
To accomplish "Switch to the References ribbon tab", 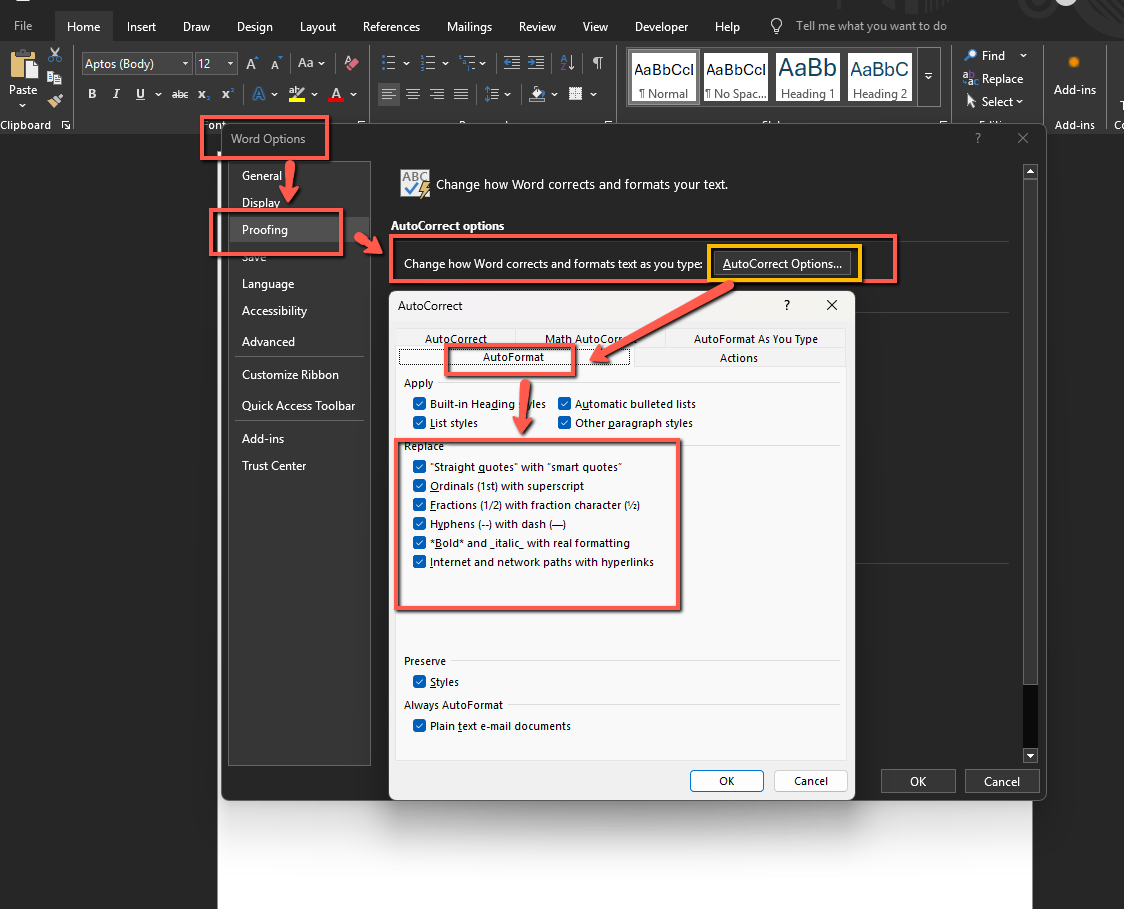I will point(391,27).
